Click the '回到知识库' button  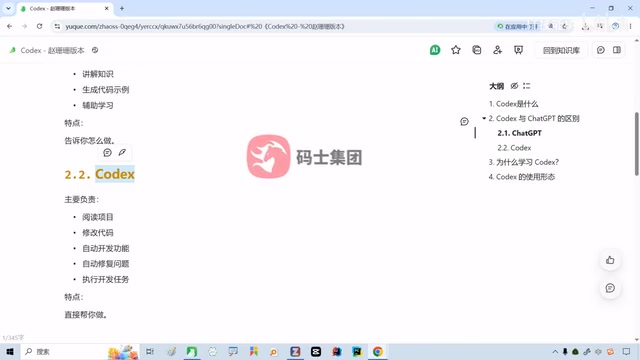tap(561, 50)
